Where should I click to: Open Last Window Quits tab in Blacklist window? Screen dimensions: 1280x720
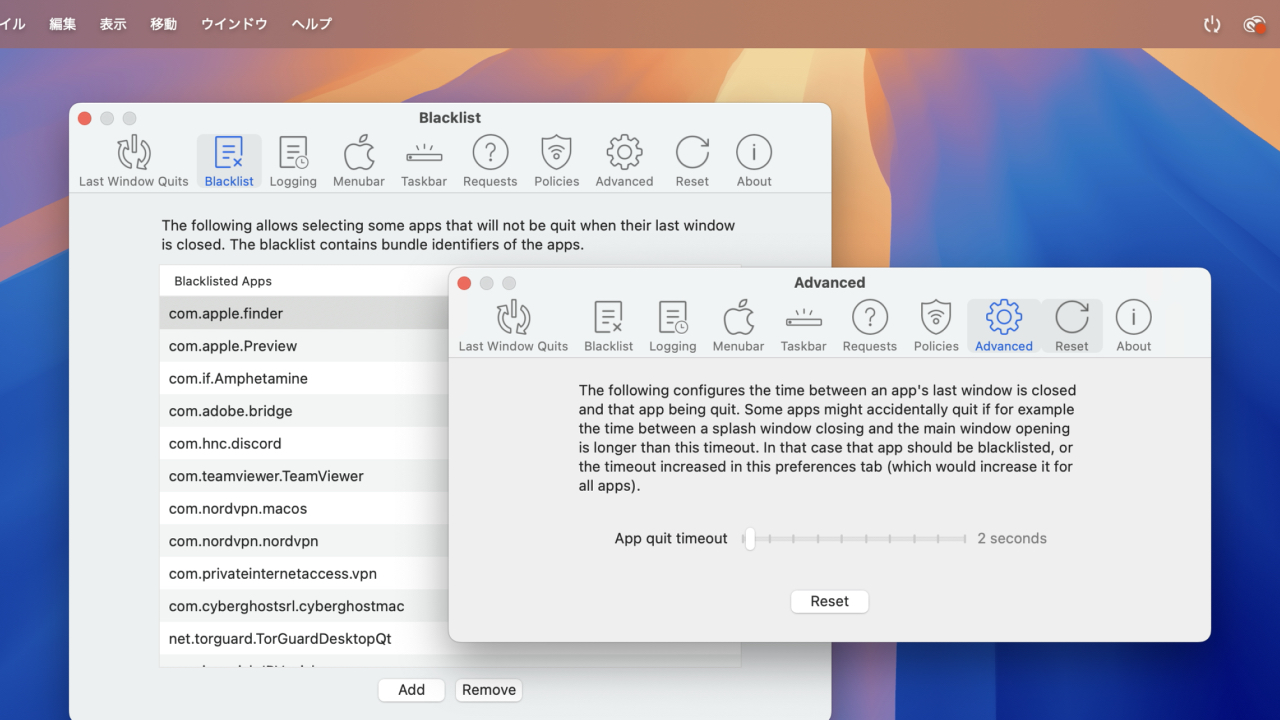click(134, 162)
